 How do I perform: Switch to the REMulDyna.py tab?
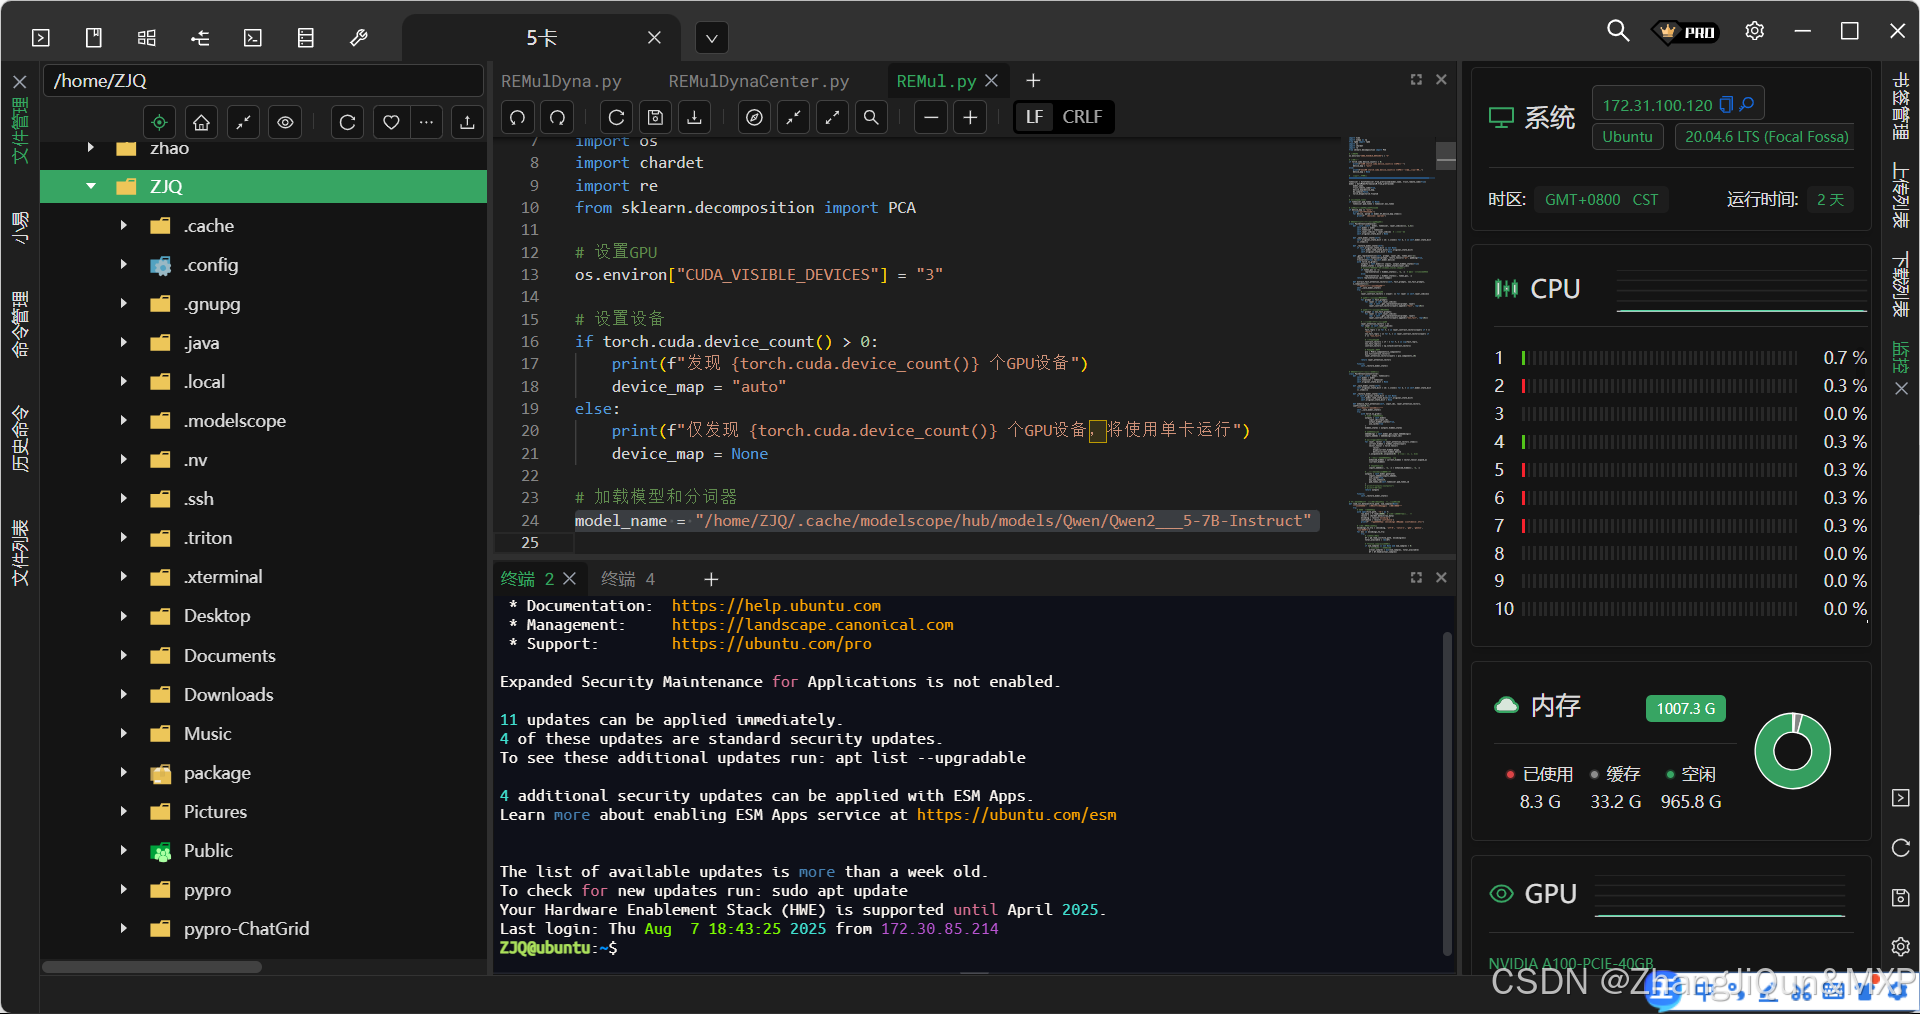click(x=561, y=81)
